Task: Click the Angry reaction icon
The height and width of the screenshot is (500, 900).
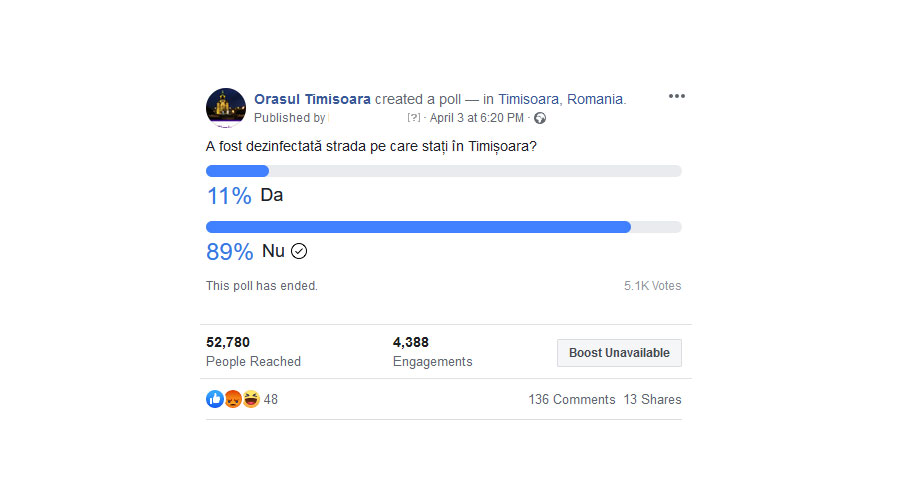Action: pos(233,399)
